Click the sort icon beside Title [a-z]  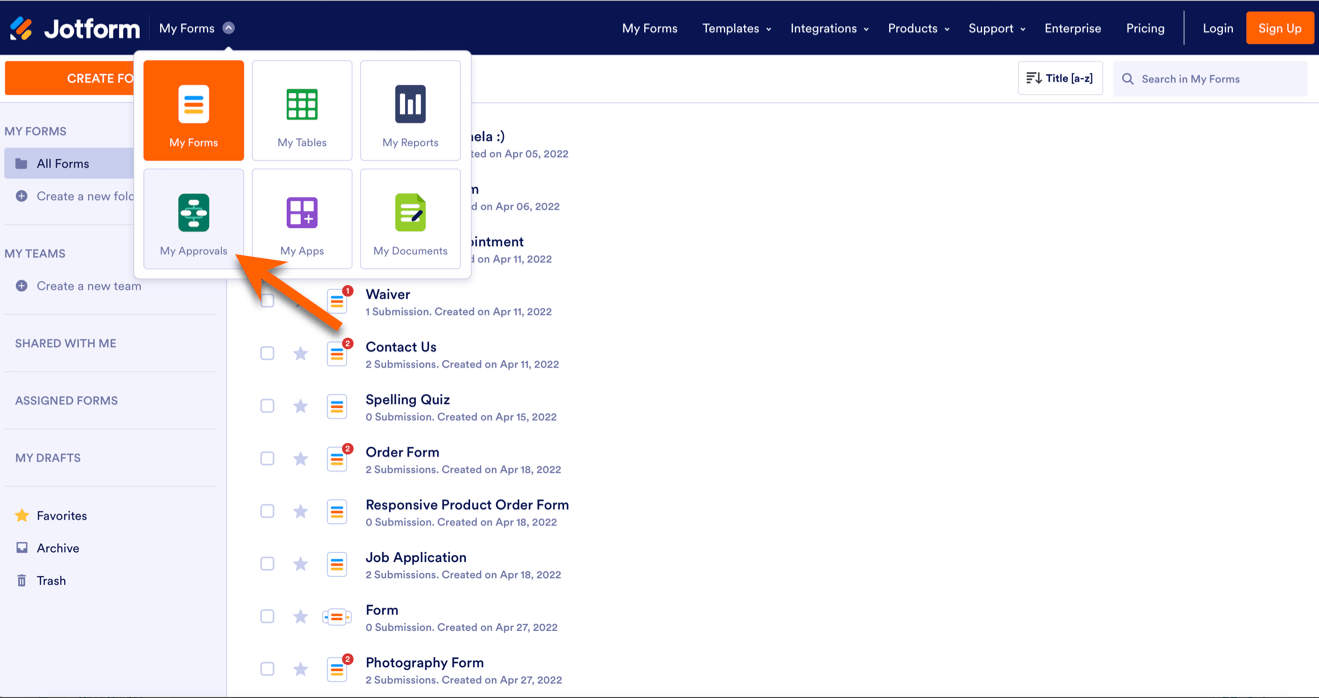click(x=1034, y=78)
